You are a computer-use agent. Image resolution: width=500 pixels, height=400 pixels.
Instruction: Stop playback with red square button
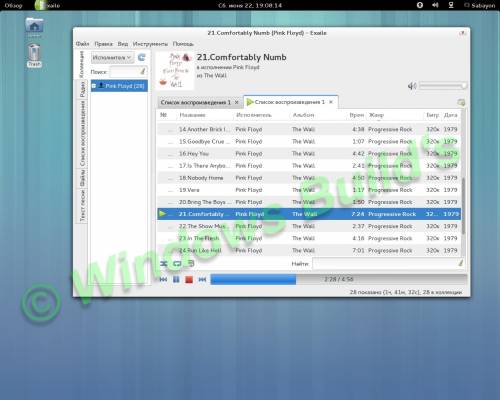(189, 279)
